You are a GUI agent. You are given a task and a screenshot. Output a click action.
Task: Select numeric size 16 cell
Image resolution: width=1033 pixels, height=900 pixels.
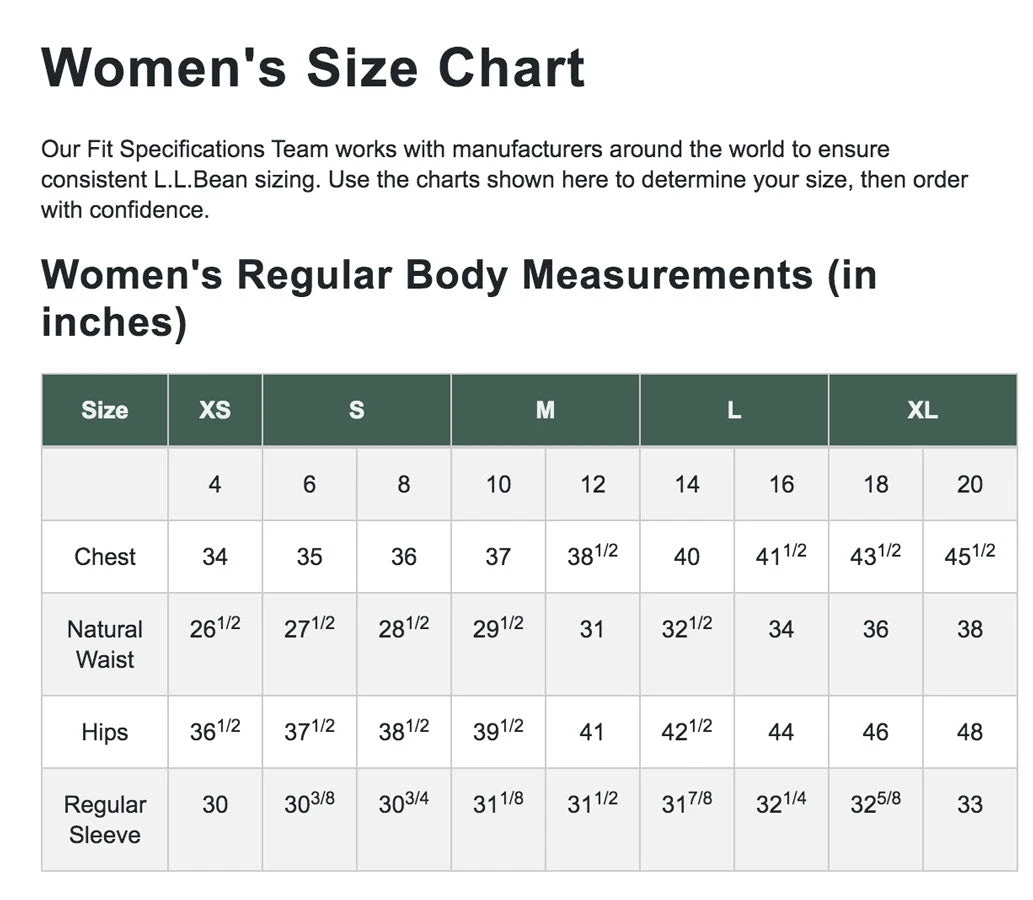pos(781,484)
